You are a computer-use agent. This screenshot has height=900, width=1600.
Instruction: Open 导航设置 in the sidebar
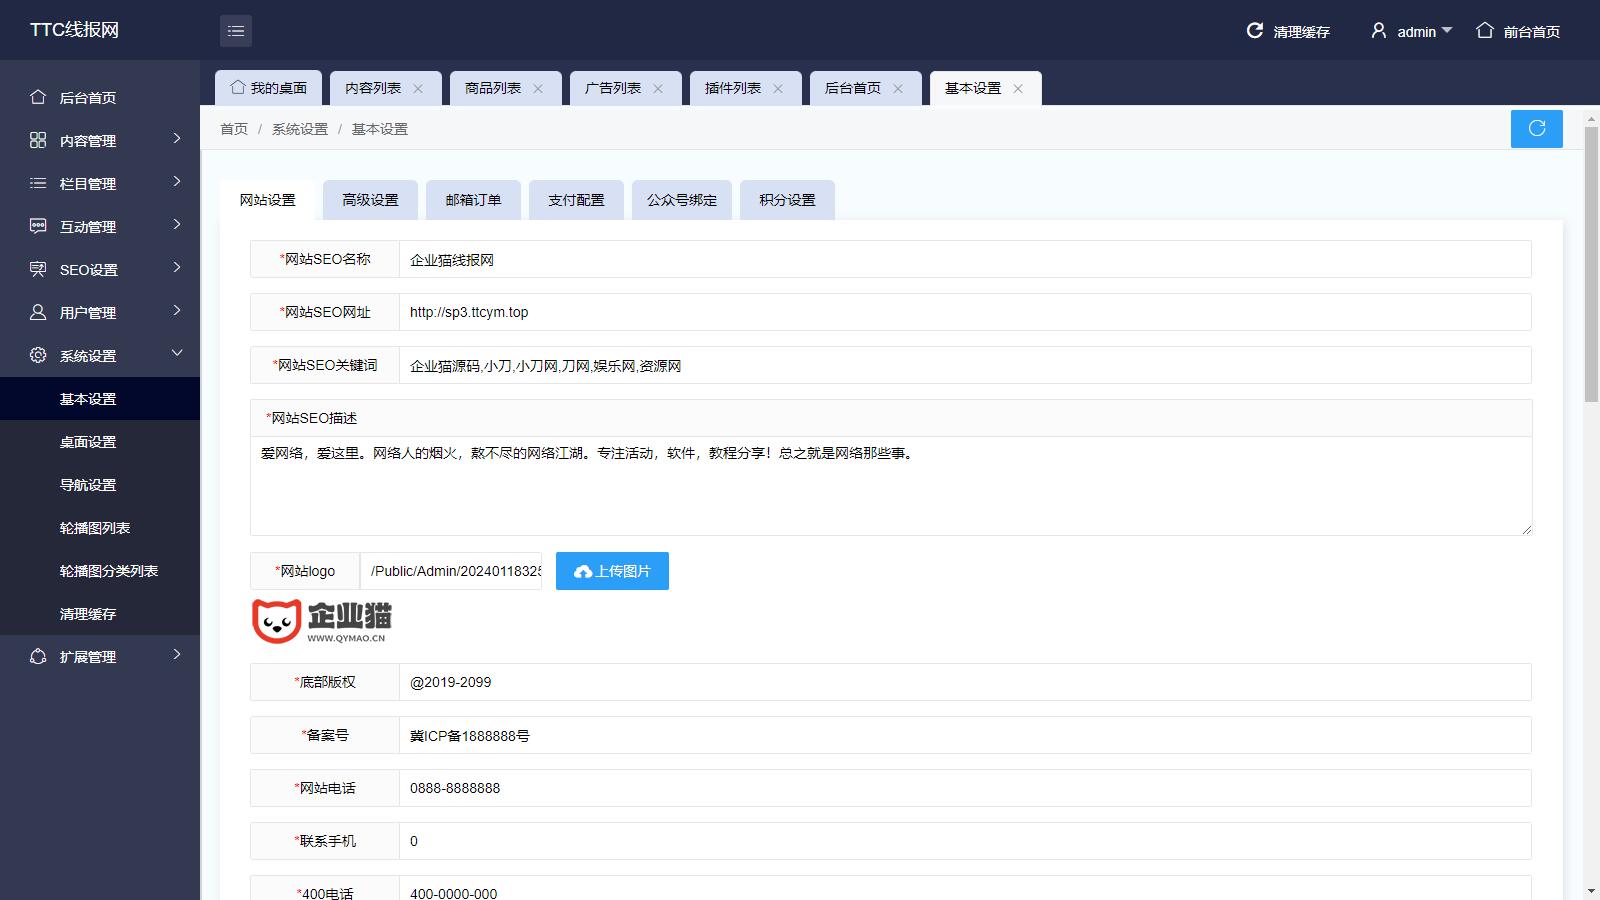pyautogui.click(x=88, y=485)
